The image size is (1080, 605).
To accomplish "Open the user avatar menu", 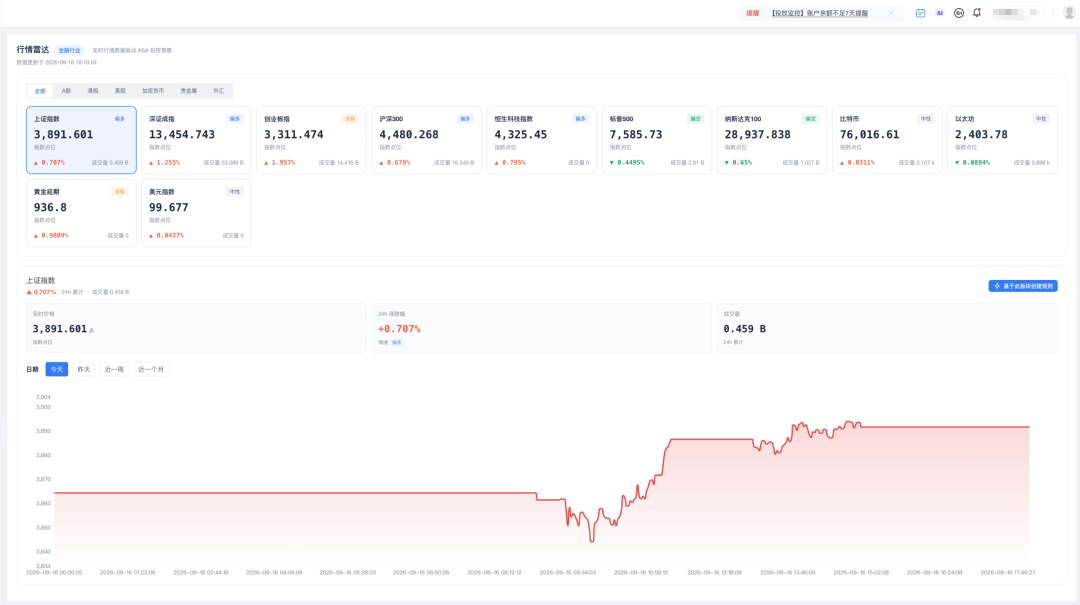I will [x=1069, y=13].
